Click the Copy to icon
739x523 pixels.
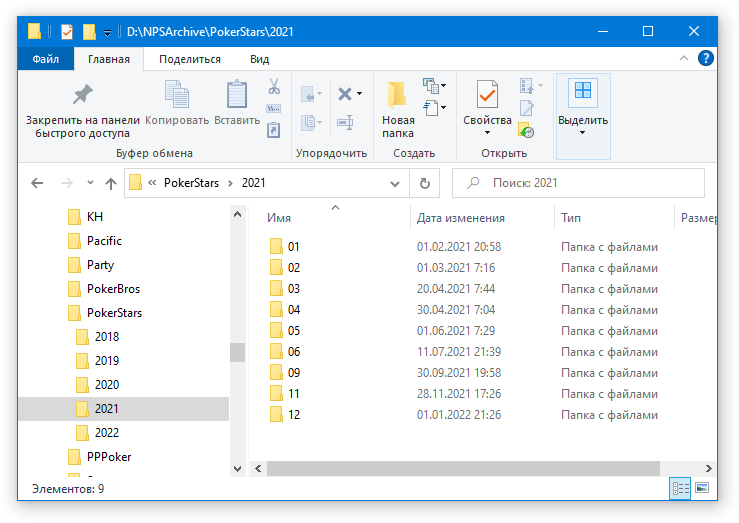[x=308, y=123]
